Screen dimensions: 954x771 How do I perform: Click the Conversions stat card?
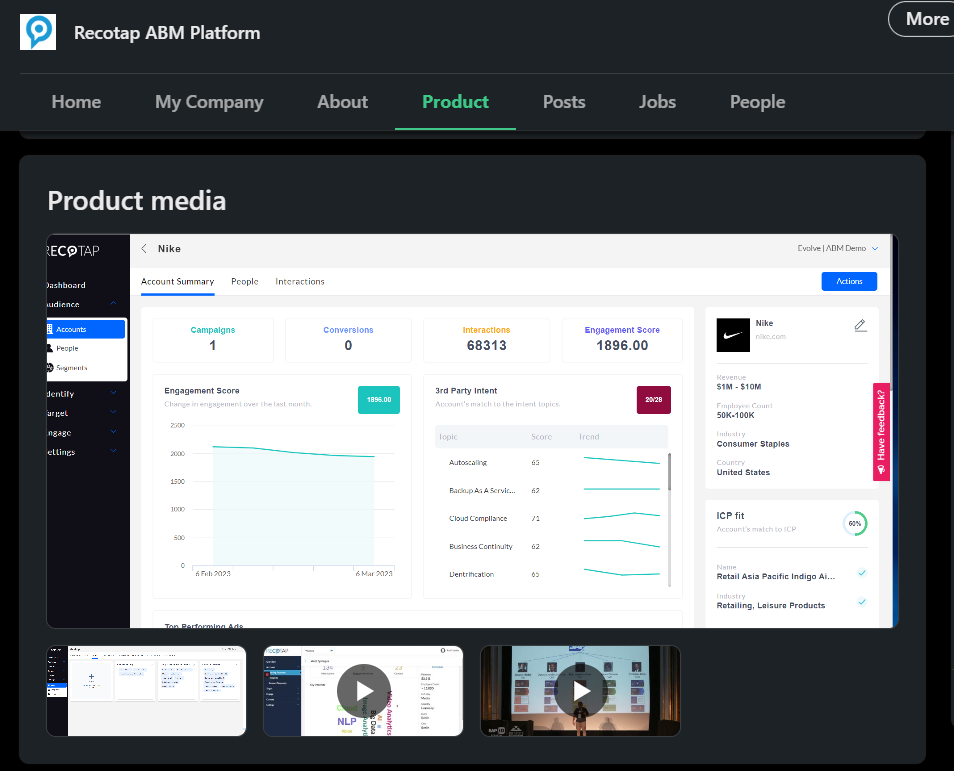[348, 340]
